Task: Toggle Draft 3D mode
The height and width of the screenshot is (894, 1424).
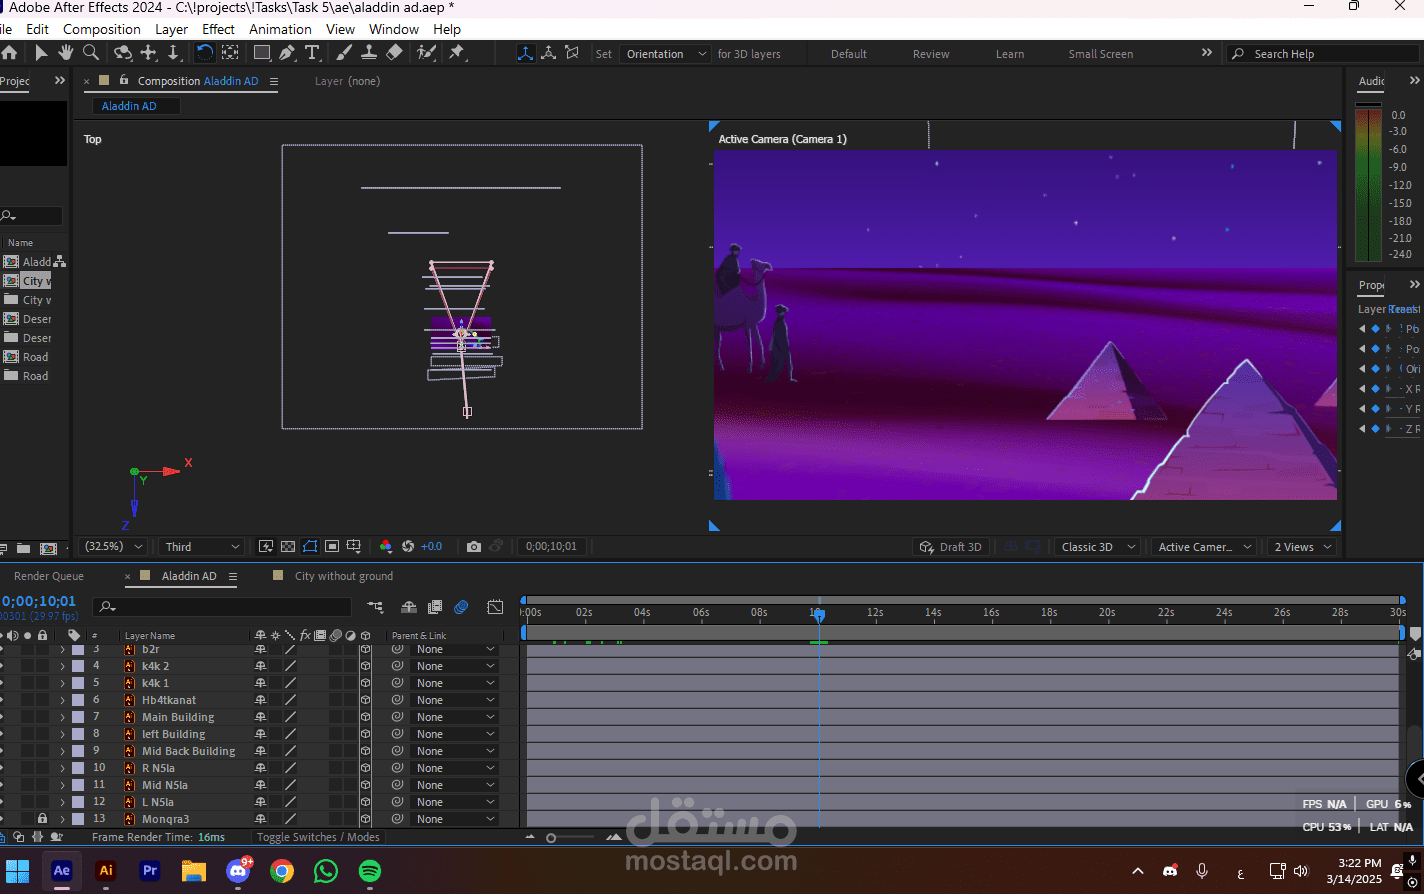Action: click(x=951, y=547)
